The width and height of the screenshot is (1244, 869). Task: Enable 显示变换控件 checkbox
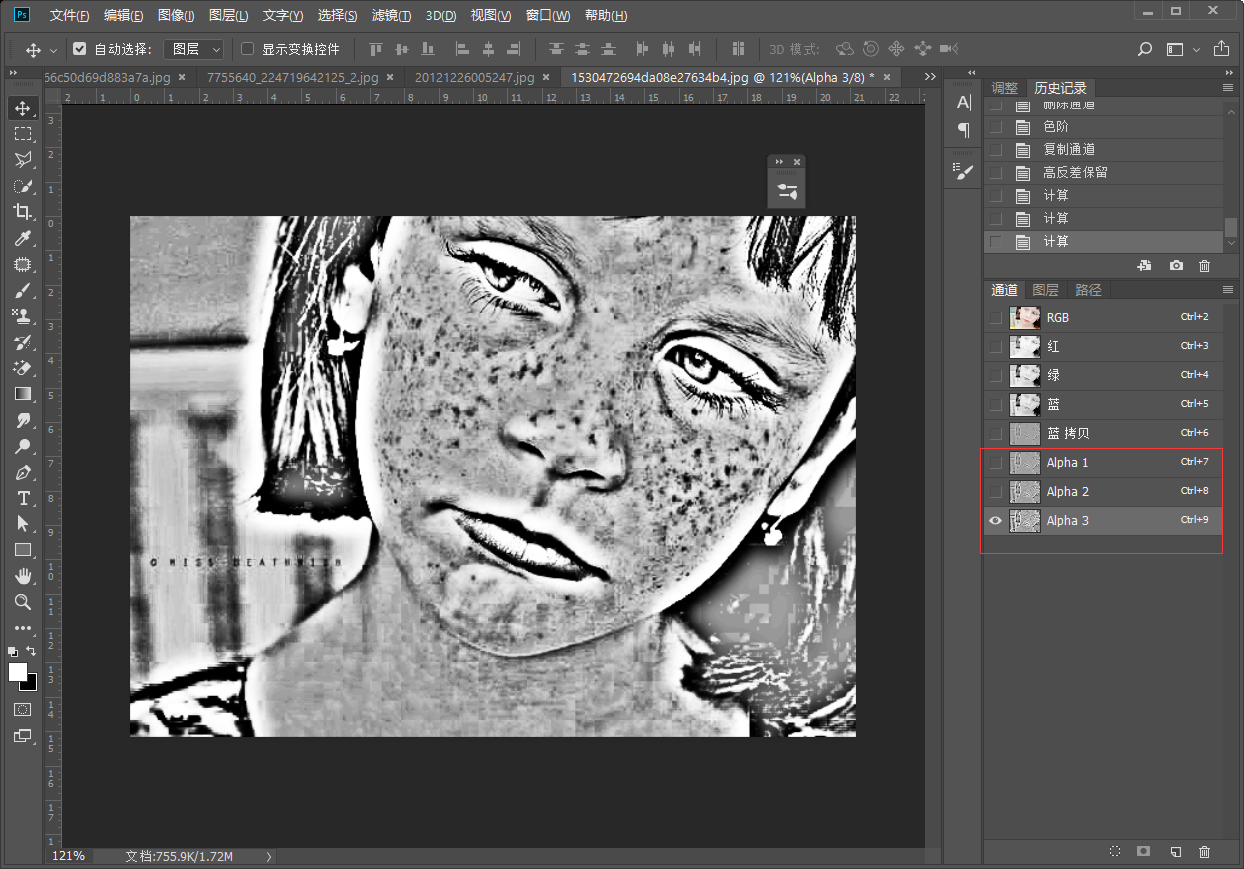pyautogui.click(x=248, y=49)
